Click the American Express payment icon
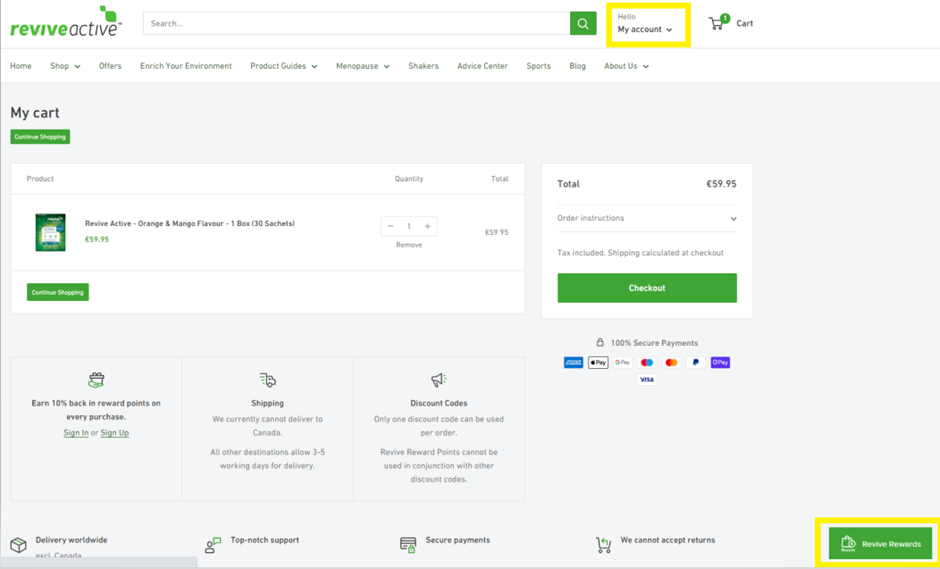 [x=573, y=362]
